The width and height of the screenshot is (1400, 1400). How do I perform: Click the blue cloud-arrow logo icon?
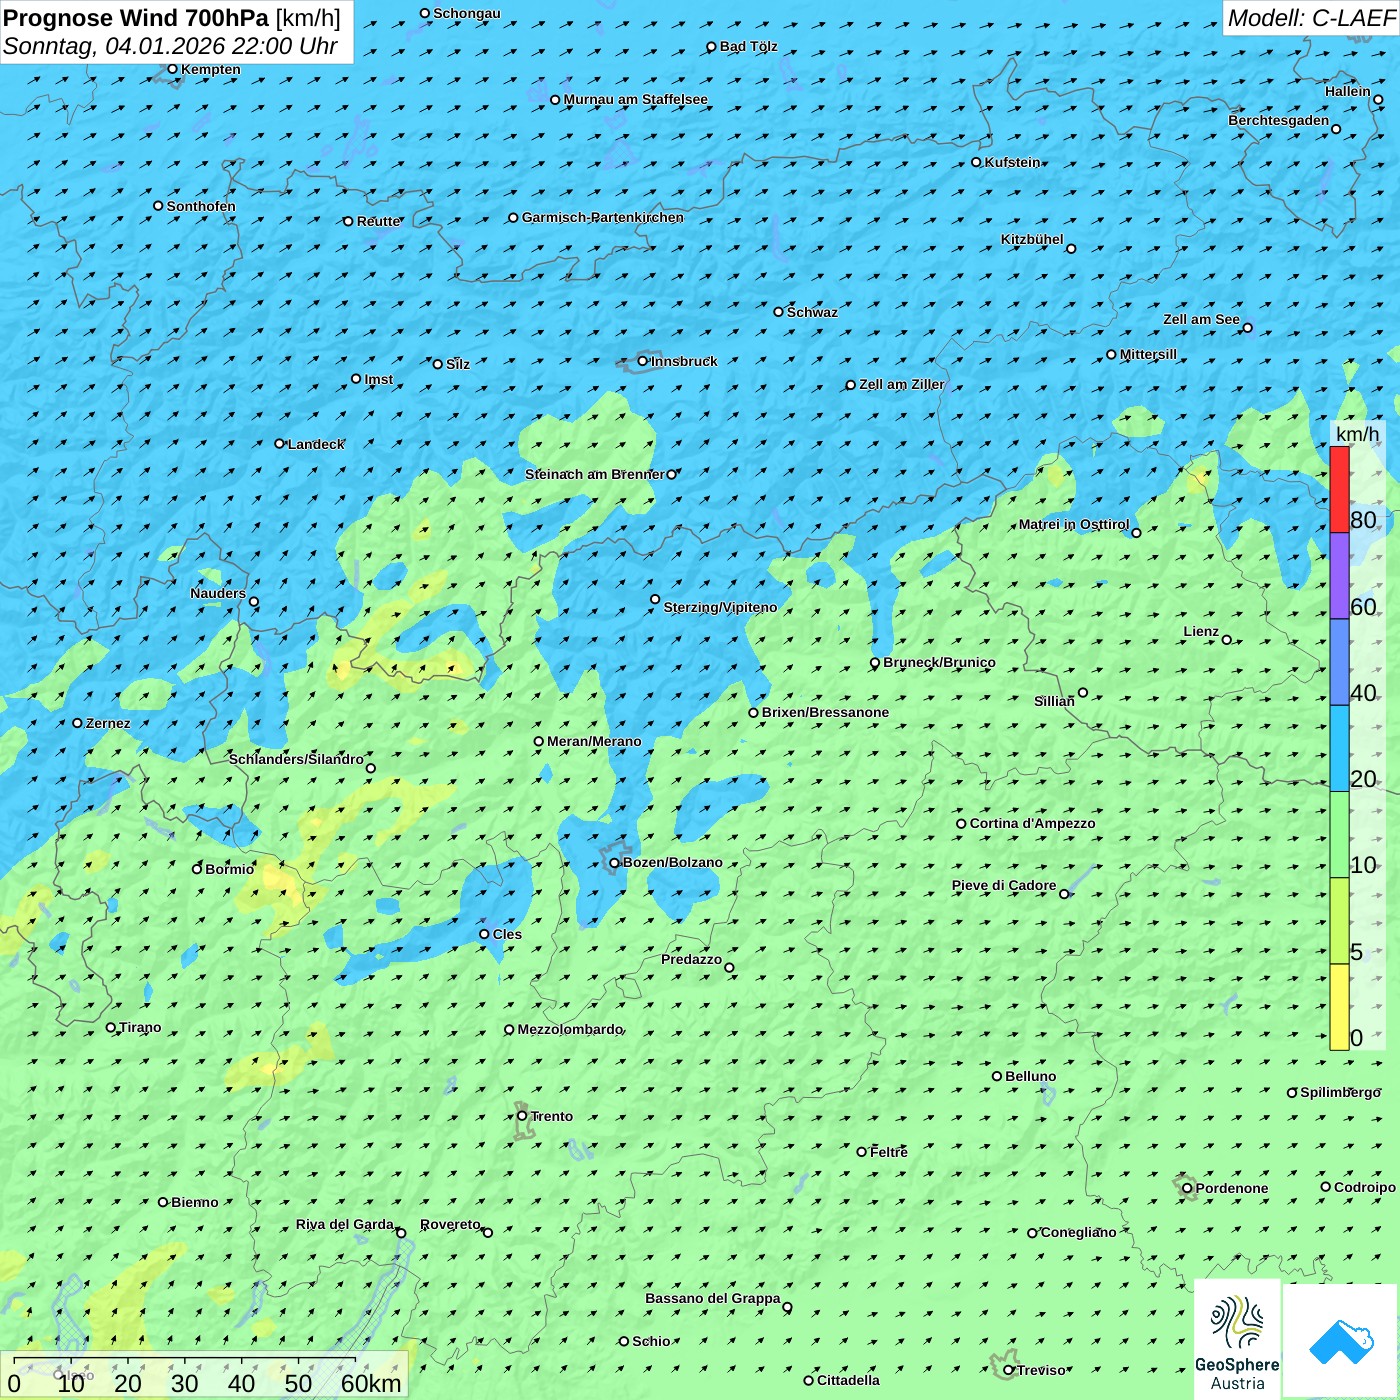1341,1341
